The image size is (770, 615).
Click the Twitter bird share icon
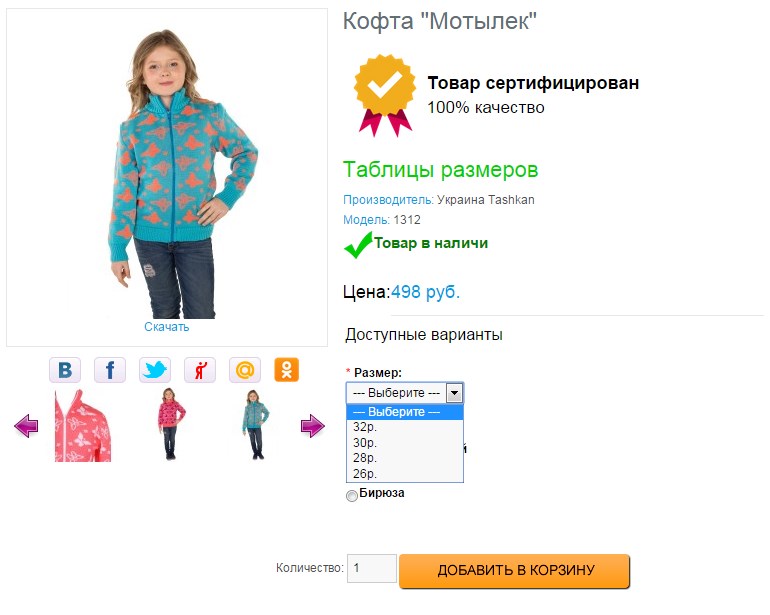click(x=155, y=370)
